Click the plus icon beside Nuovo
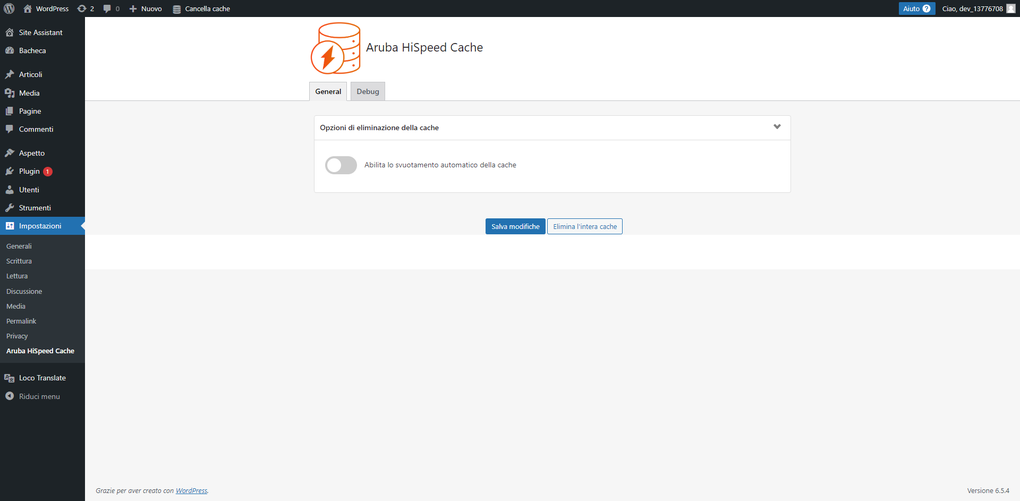 (133, 8)
